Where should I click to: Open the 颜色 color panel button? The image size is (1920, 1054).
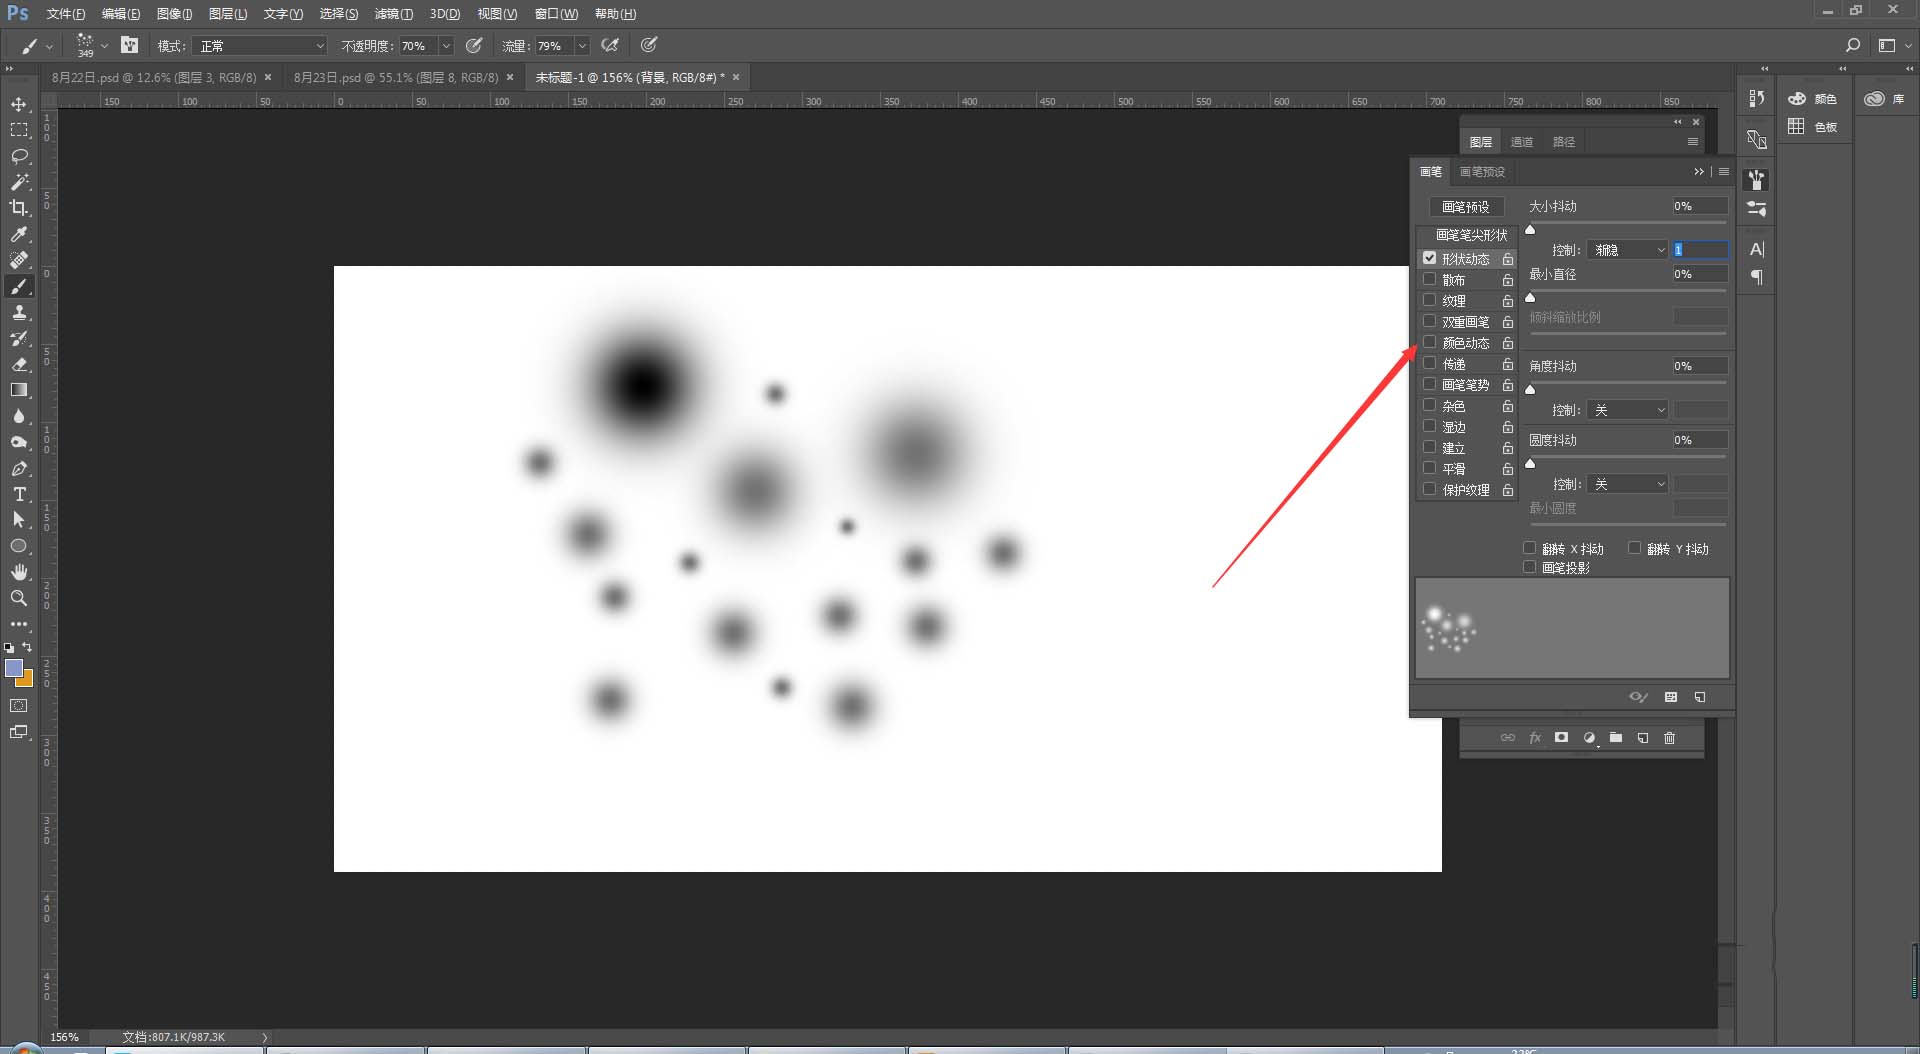pyautogui.click(x=1815, y=99)
